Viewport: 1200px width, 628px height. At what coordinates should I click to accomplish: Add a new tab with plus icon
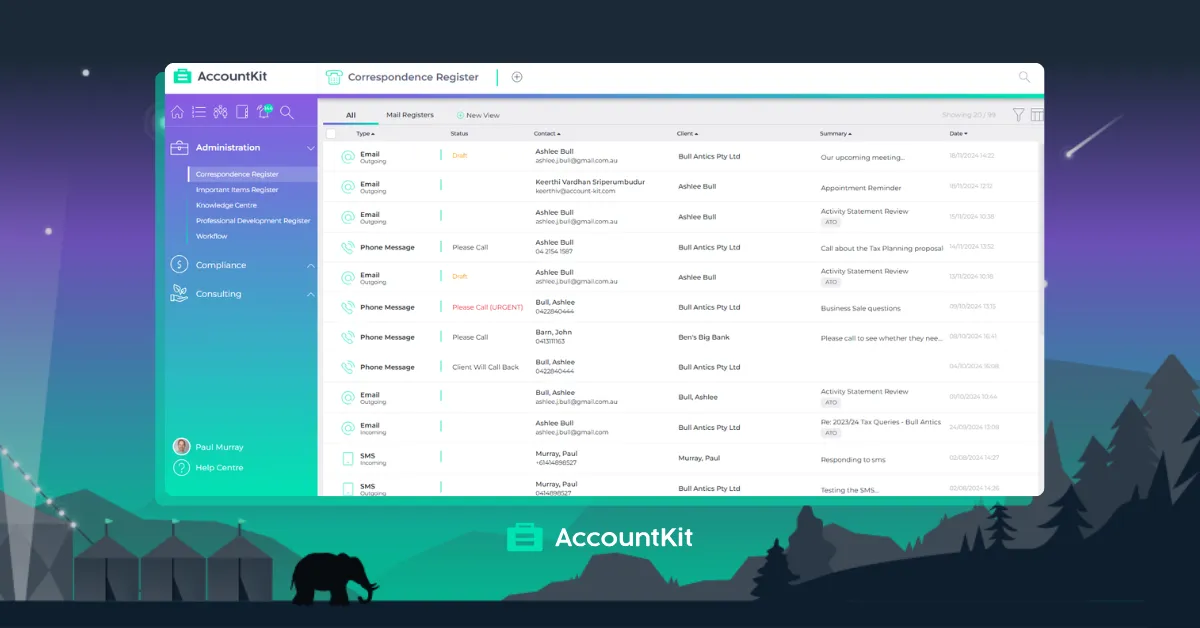[x=517, y=77]
